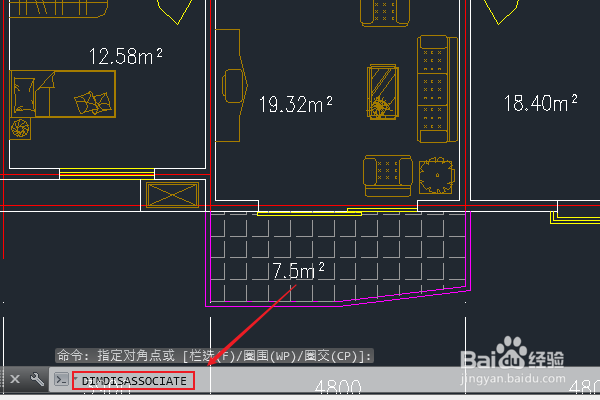Pick the 18.40m² room area text
The width and height of the screenshot is (600, 400).
tap(540, 103)
